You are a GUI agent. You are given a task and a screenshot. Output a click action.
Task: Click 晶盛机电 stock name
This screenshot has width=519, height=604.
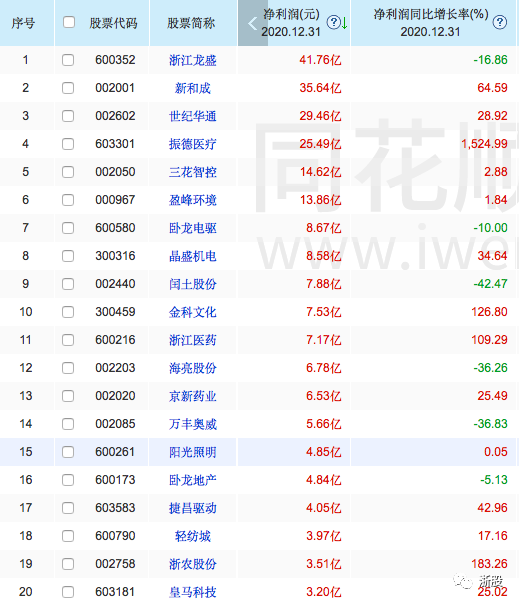[193, 256]
